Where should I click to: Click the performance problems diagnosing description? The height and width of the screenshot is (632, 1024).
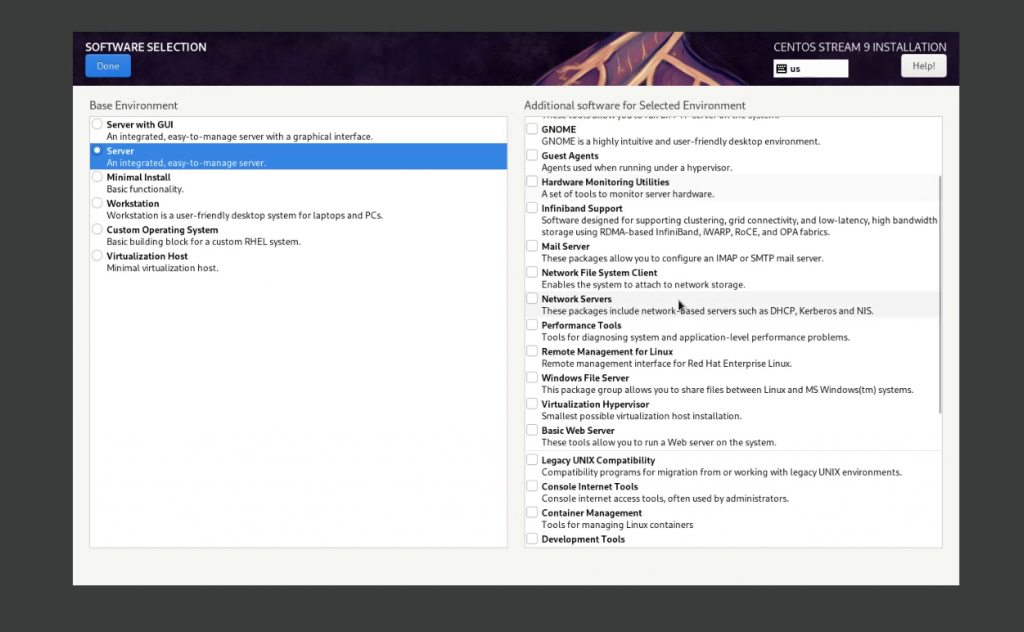(x=696, y=337)
